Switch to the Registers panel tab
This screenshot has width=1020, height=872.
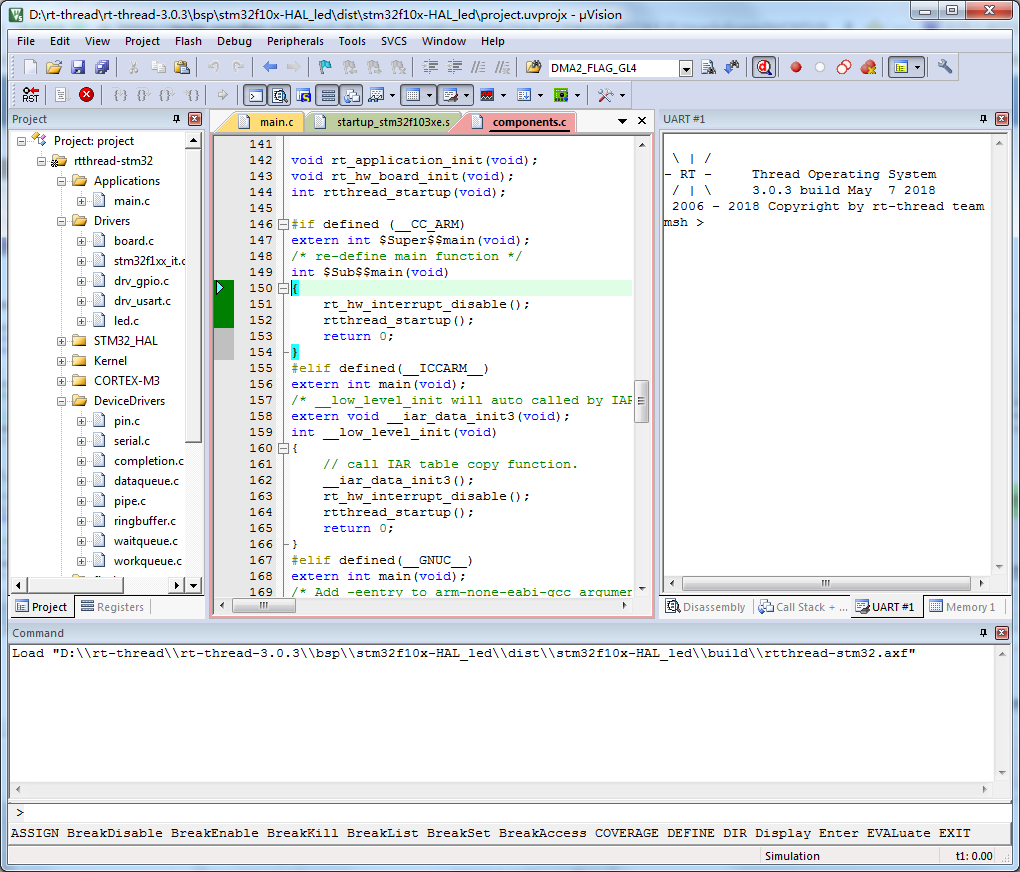coord(112,607)
